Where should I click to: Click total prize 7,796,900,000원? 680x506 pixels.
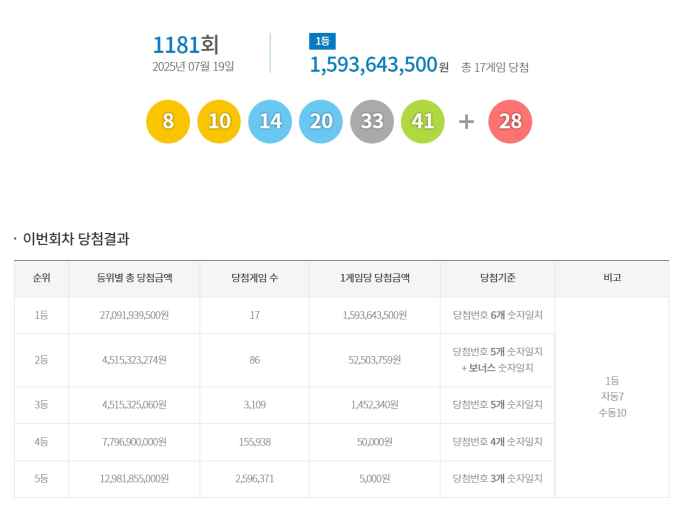click(134, 442)
